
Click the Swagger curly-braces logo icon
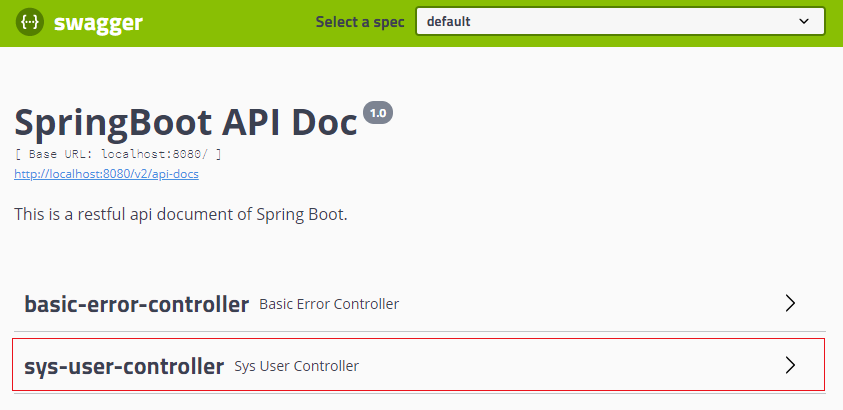[x=30, y=22]
